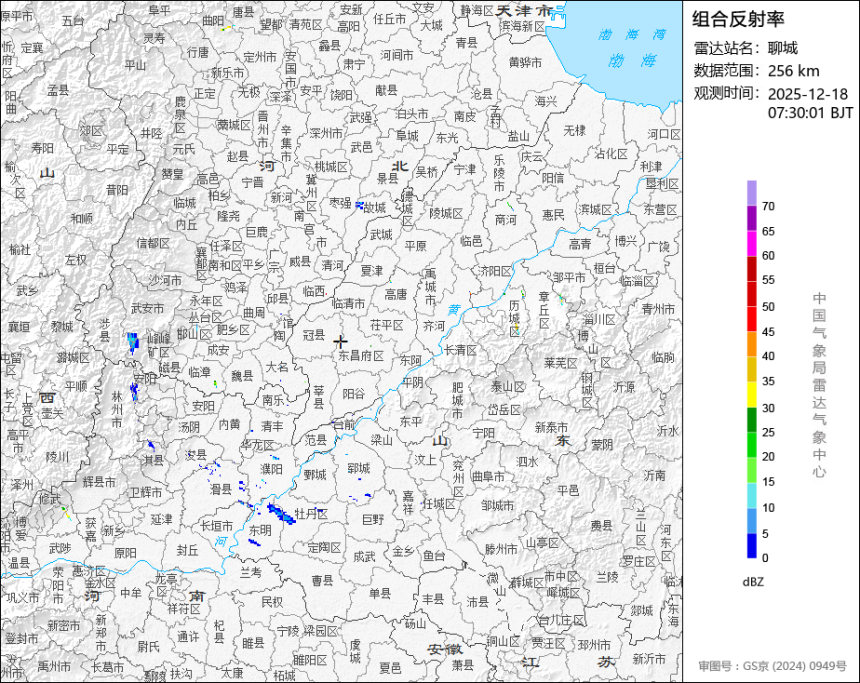
Task: Click the yellow swatch between 30 and 35
Action: [751, 395]
